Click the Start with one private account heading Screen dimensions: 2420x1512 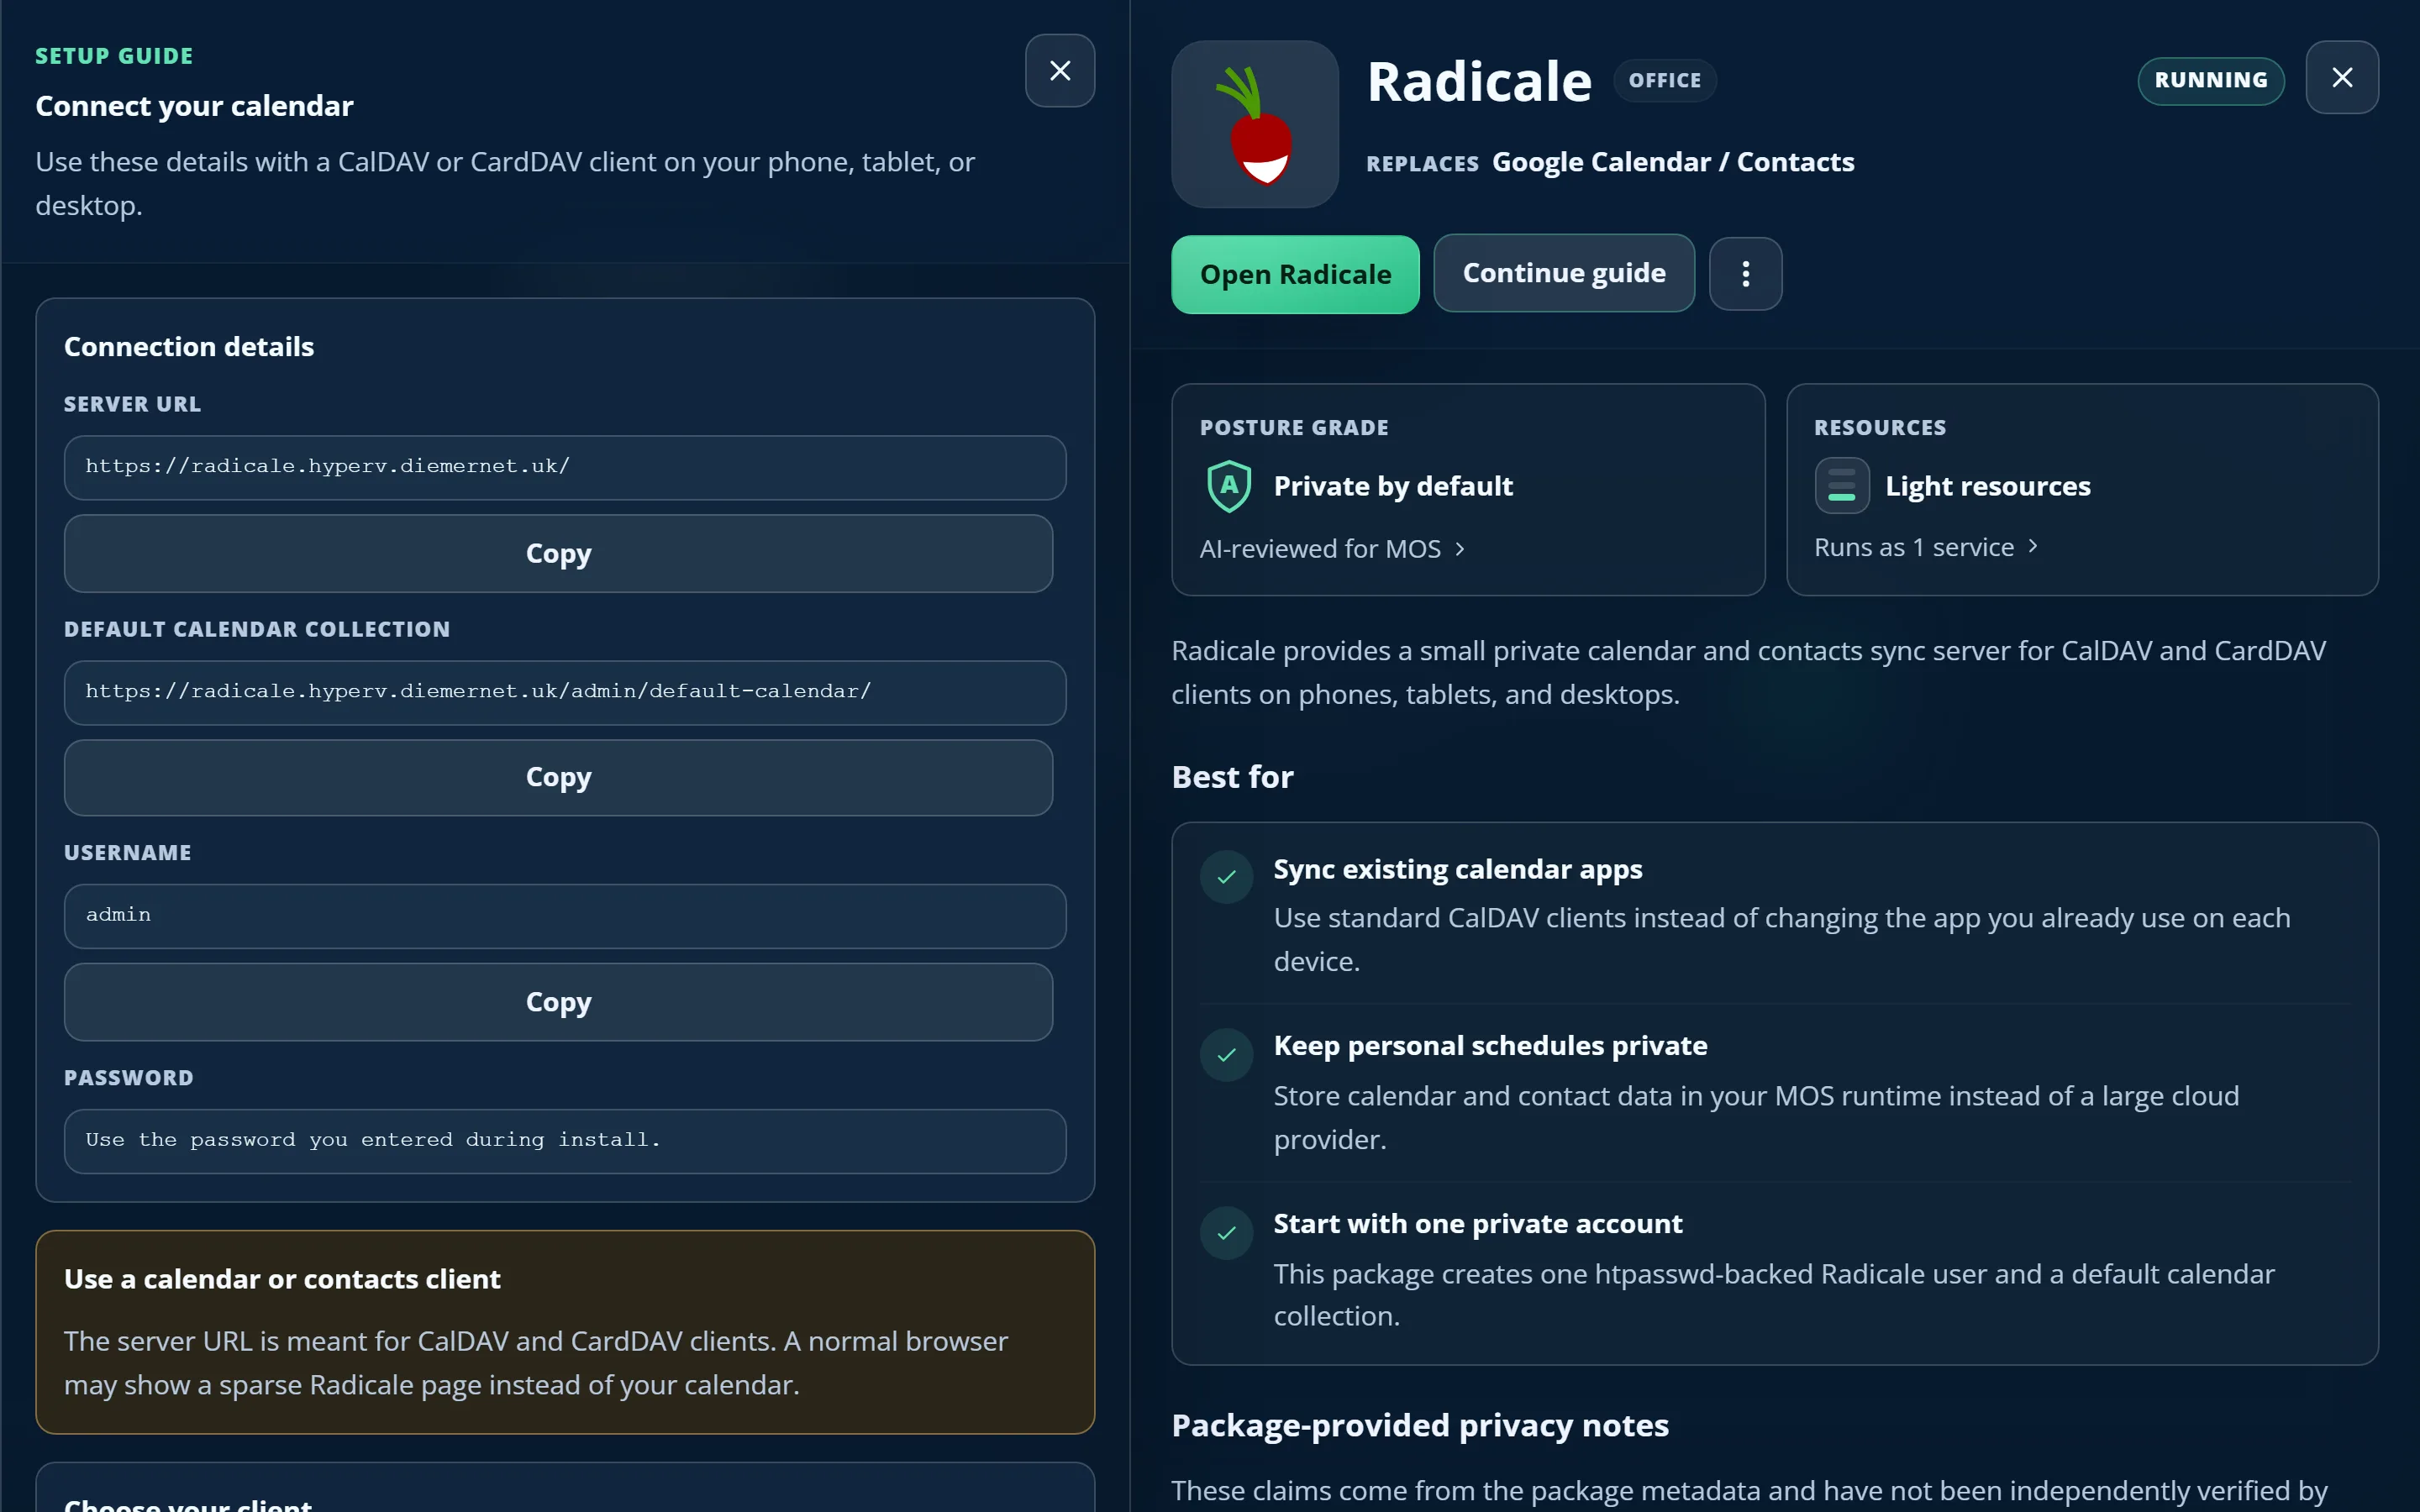coord(1477,1224)
